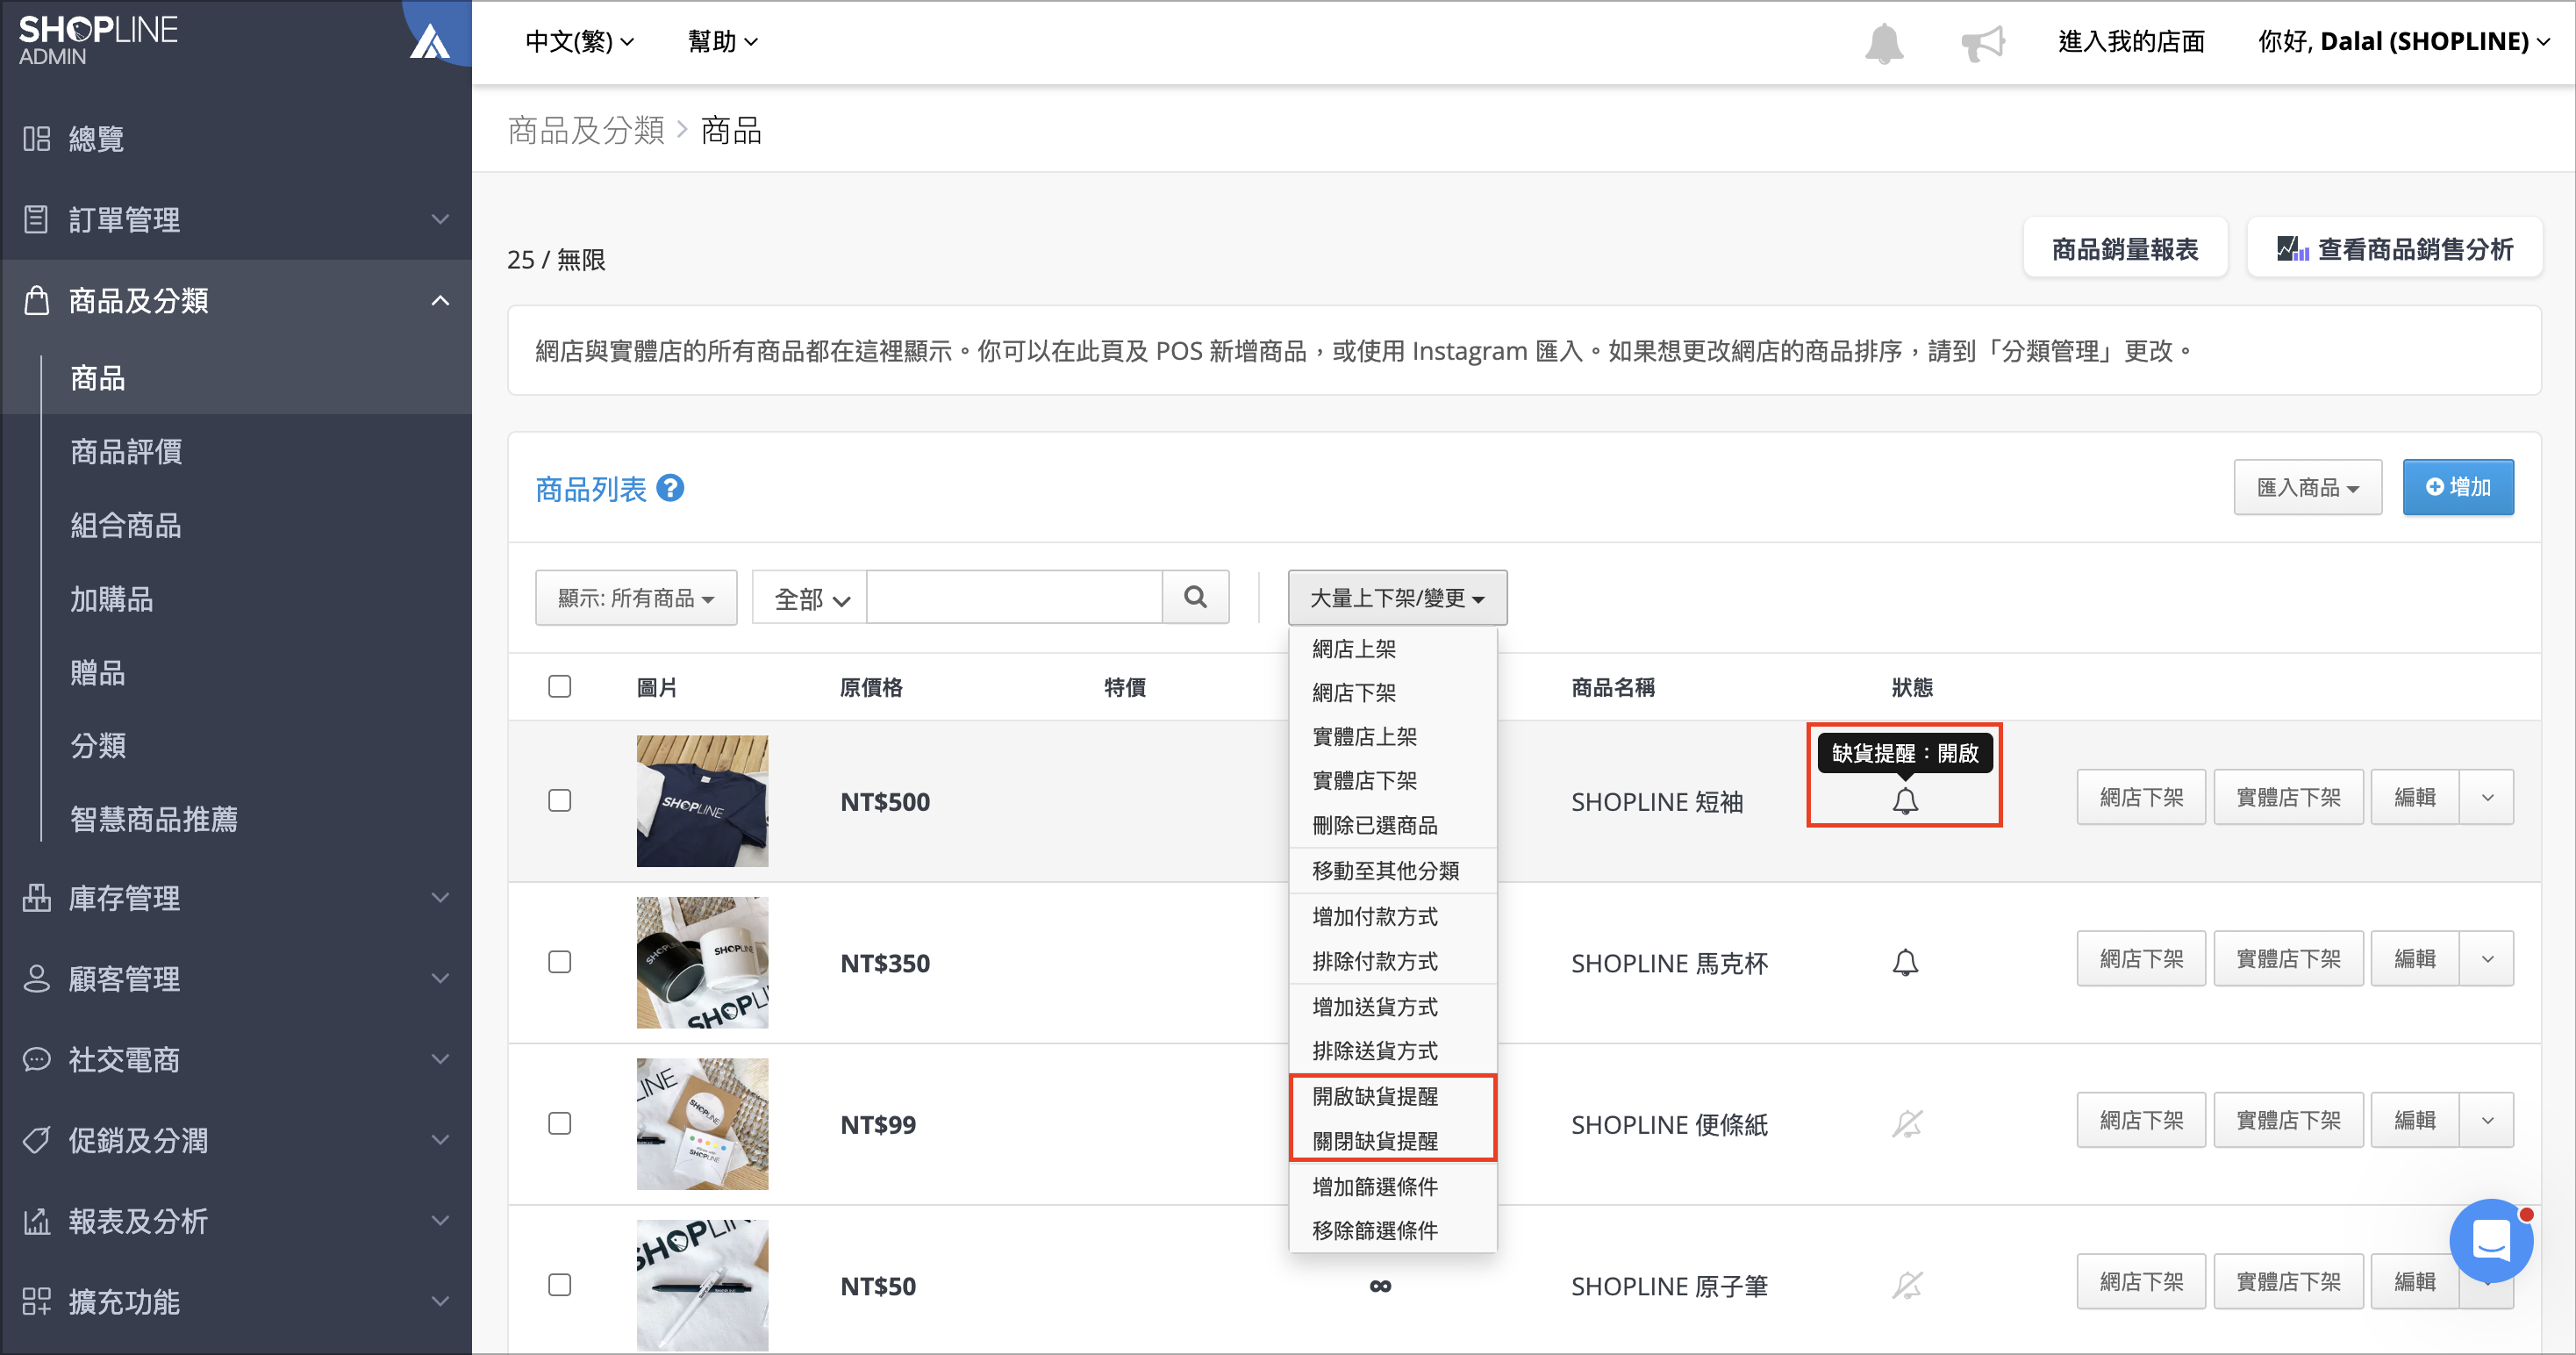The image size is (2576, 1355).
Task: Click the 促銷及分潤 tag icon
Action: (37, 1139)
